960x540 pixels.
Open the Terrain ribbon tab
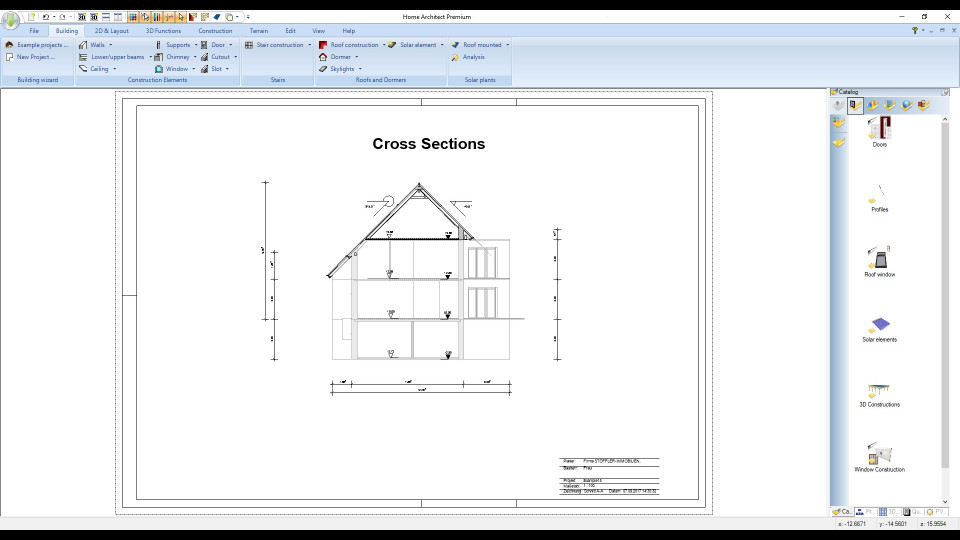(258, 31)
